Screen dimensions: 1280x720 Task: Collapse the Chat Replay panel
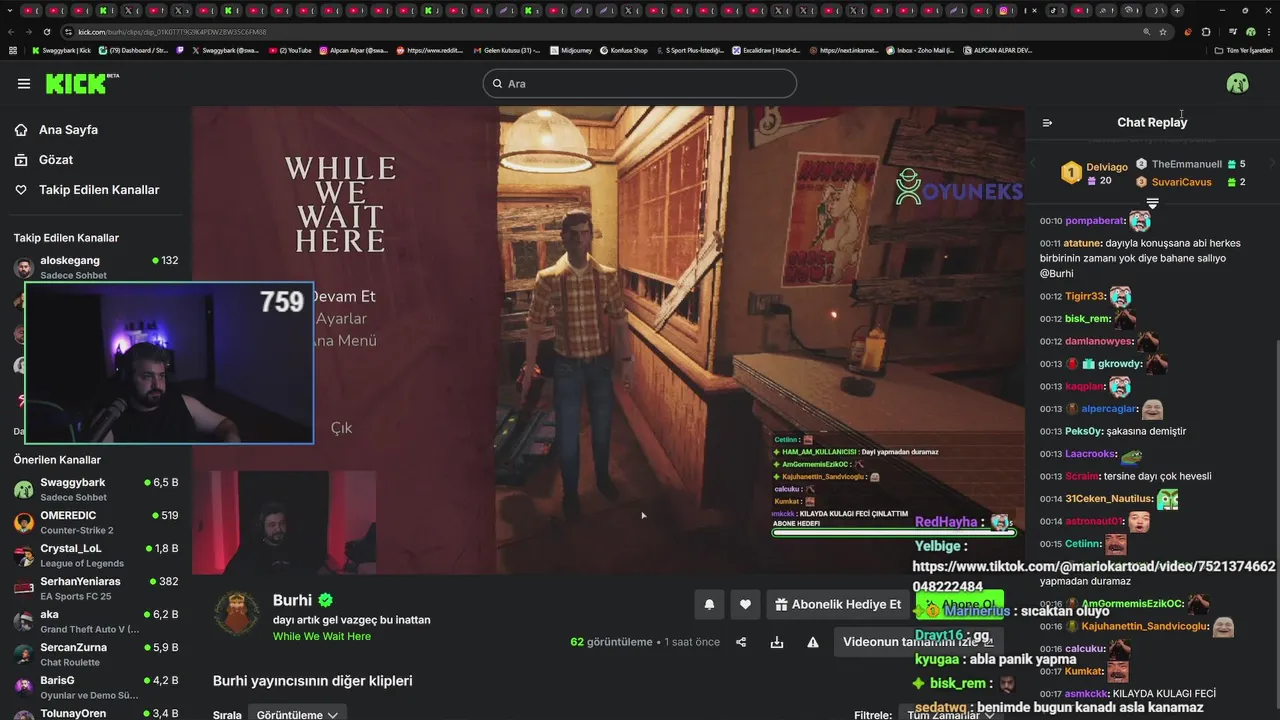1047,123
